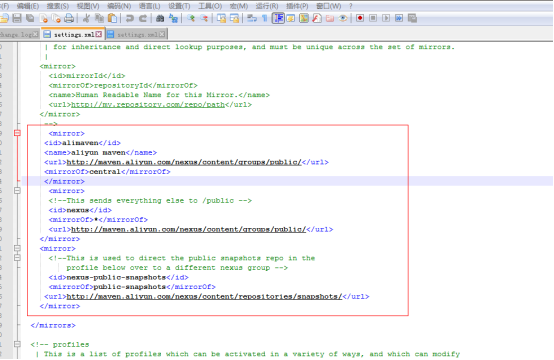This screenshot has width=554, height=360.
Task: Open the 搜索(S) menu
Action: 58,6
